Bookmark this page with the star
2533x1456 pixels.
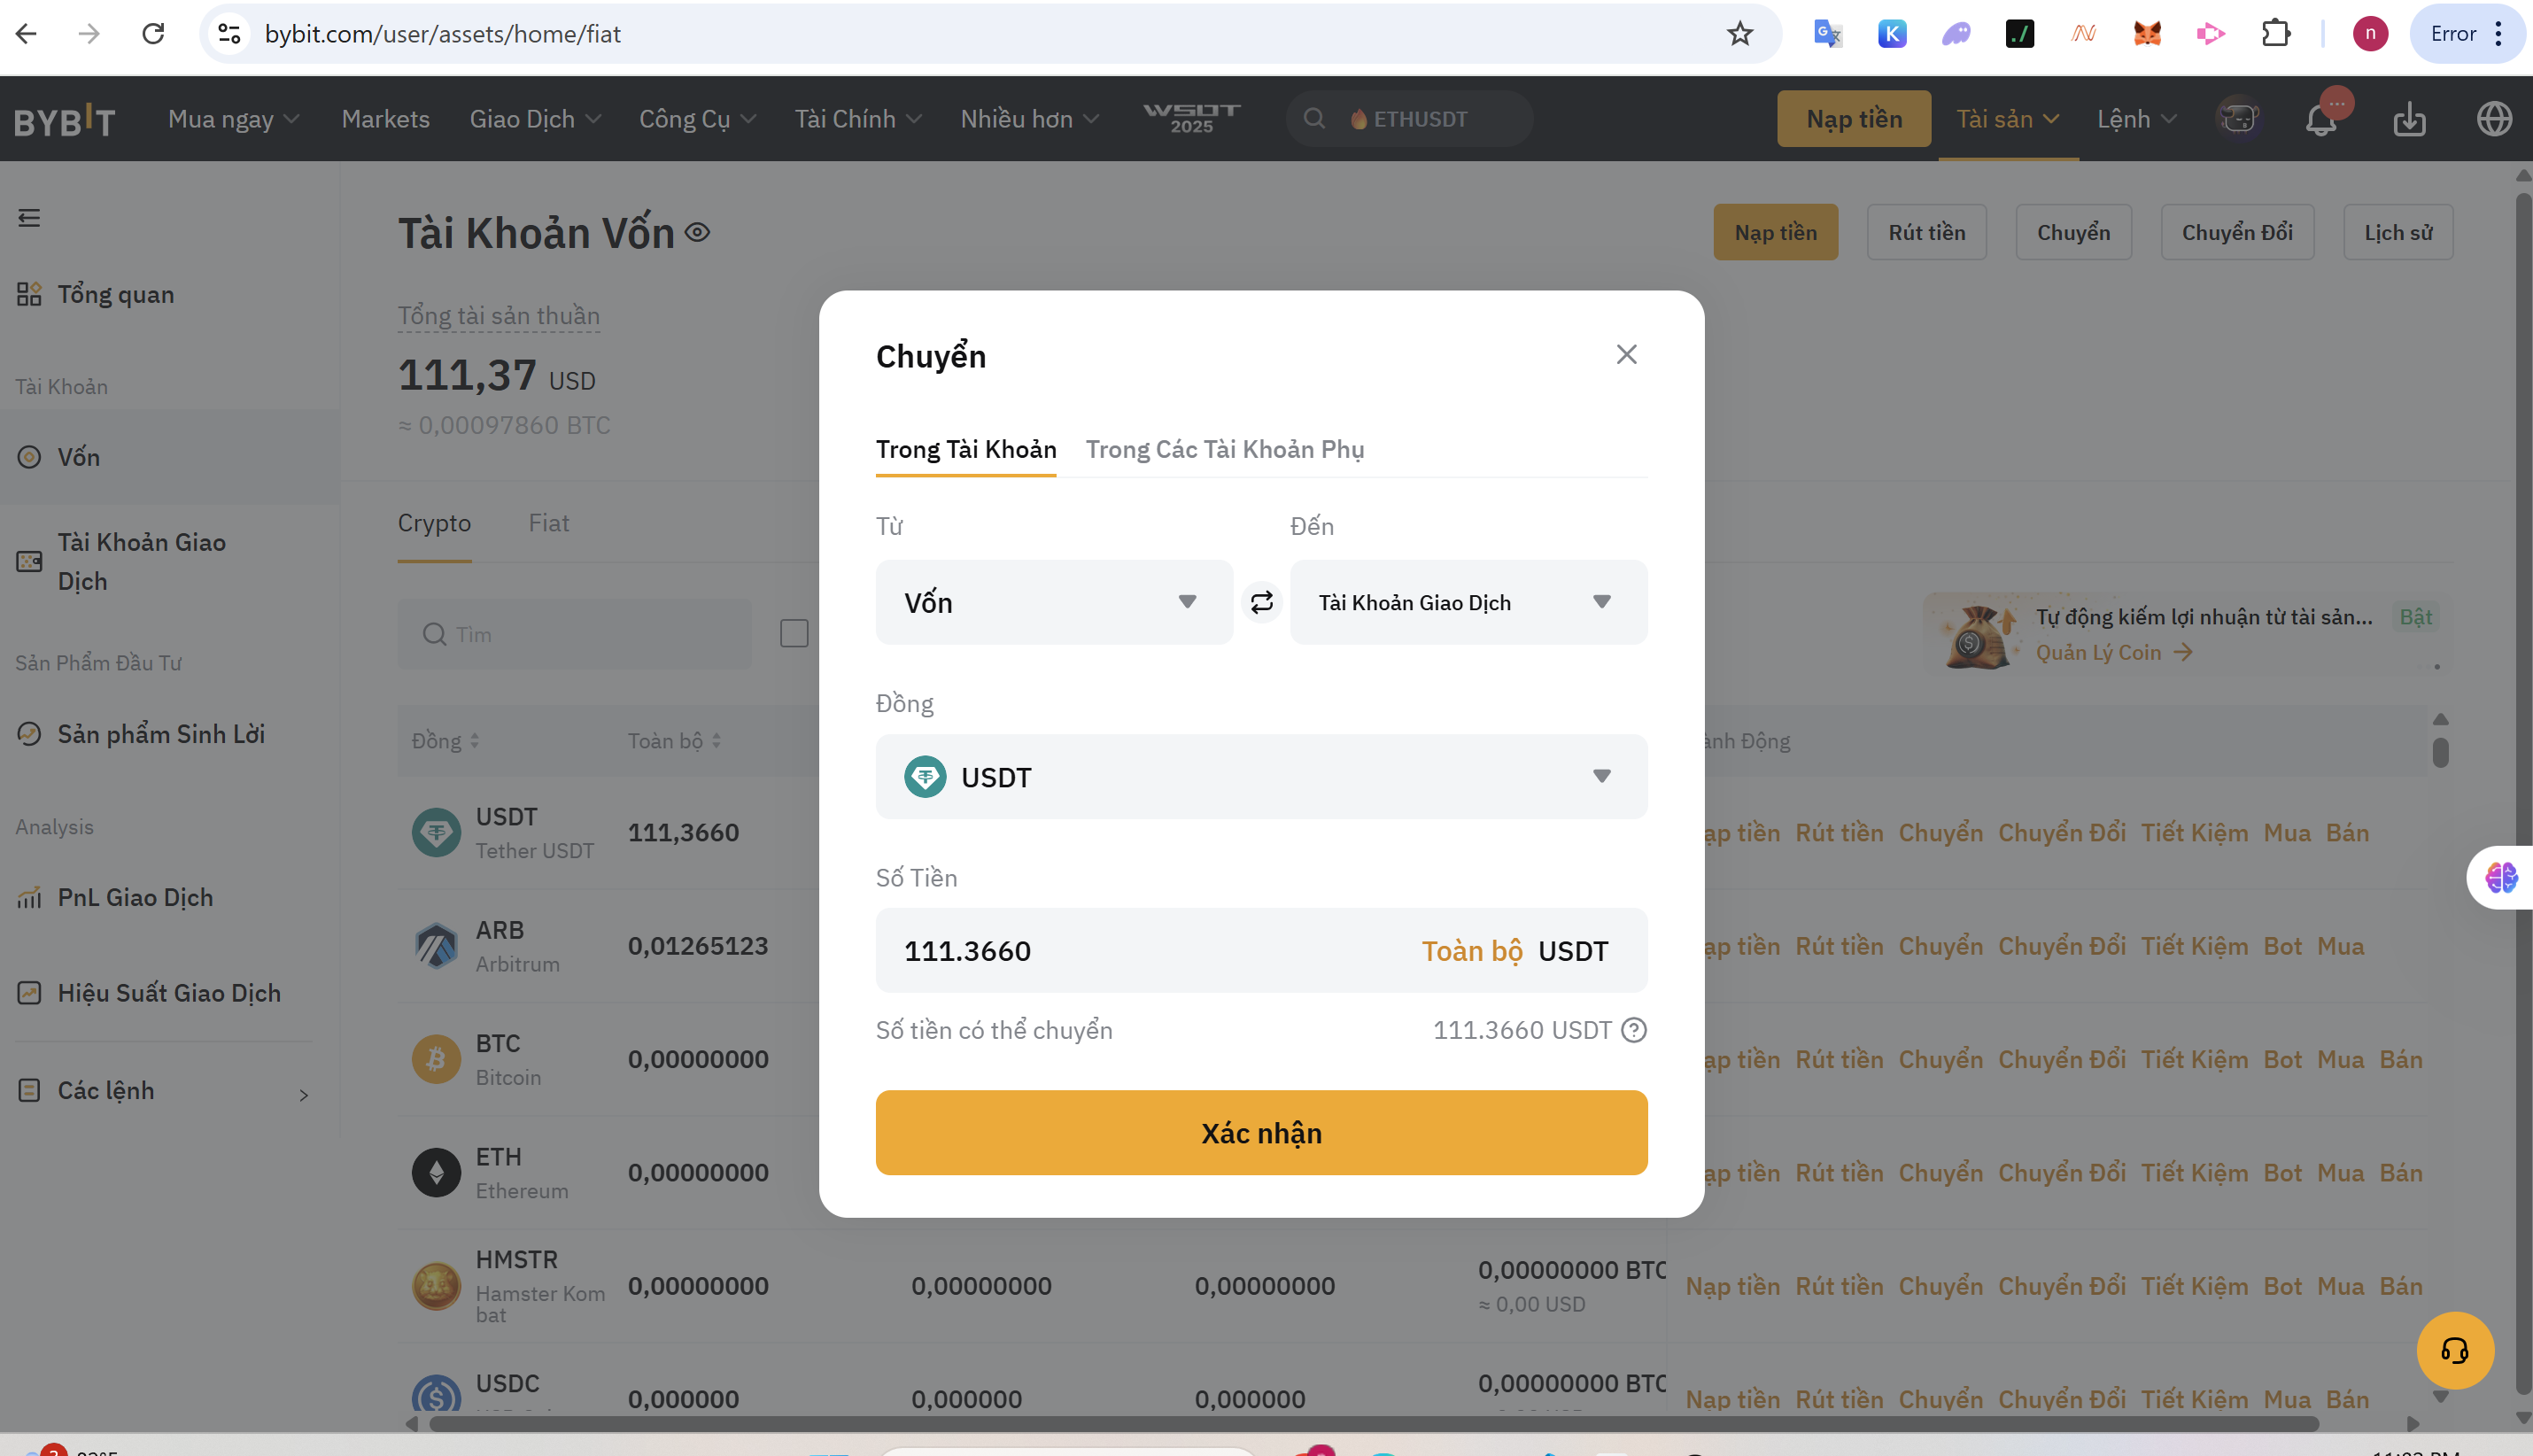tap(1740, 34)
